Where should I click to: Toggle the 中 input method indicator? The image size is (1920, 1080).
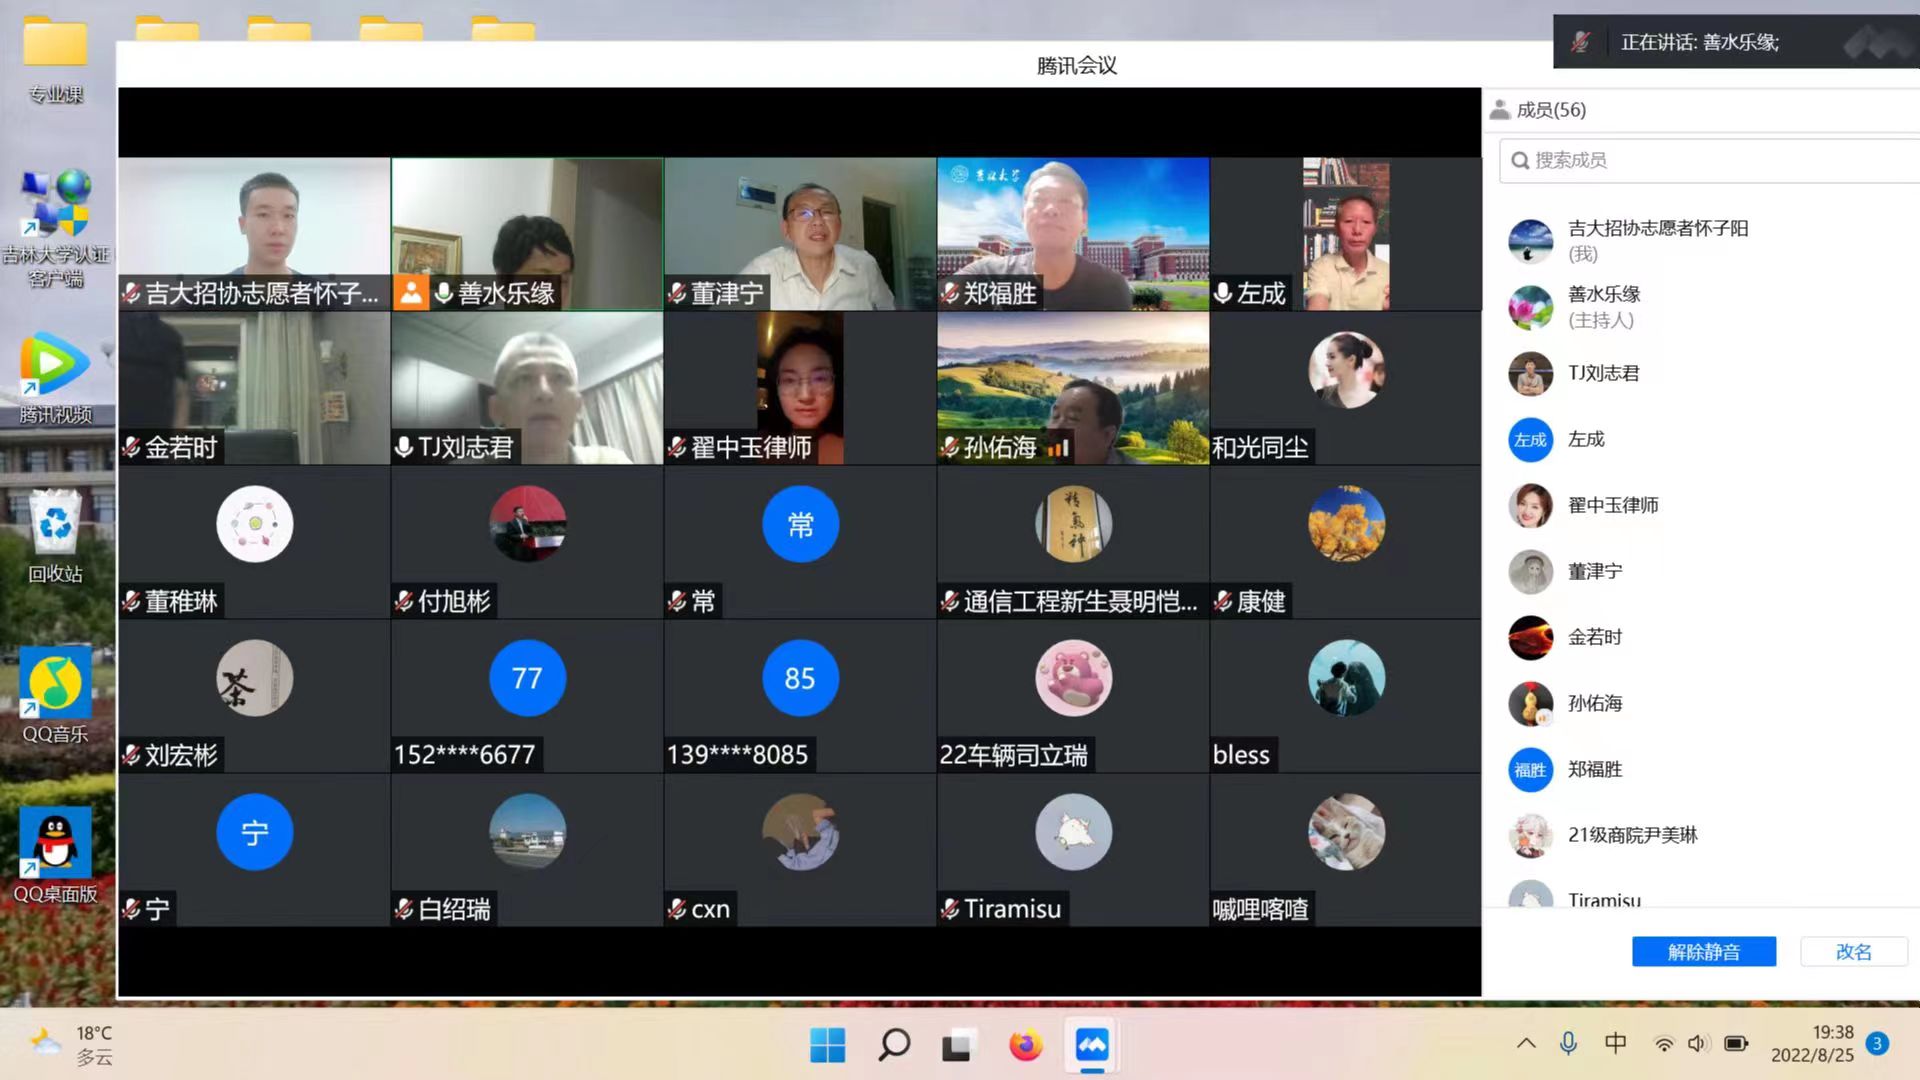point(1615,1044)
